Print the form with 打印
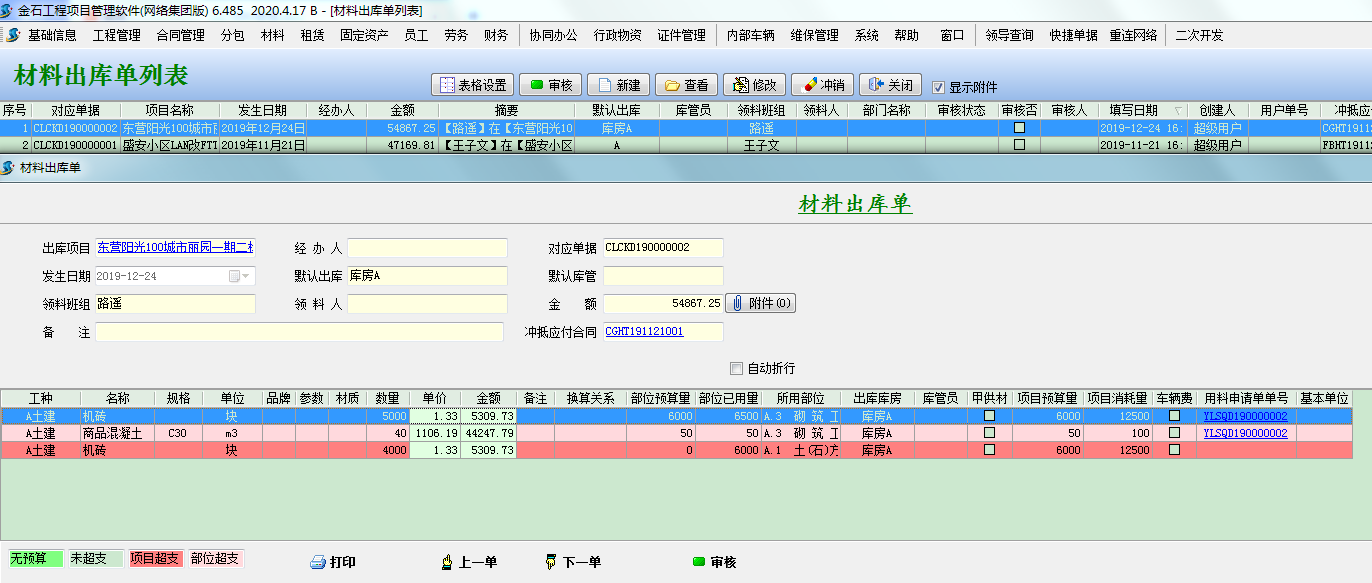The width and height of the screenshot is (1372, 583). point(333,562)
